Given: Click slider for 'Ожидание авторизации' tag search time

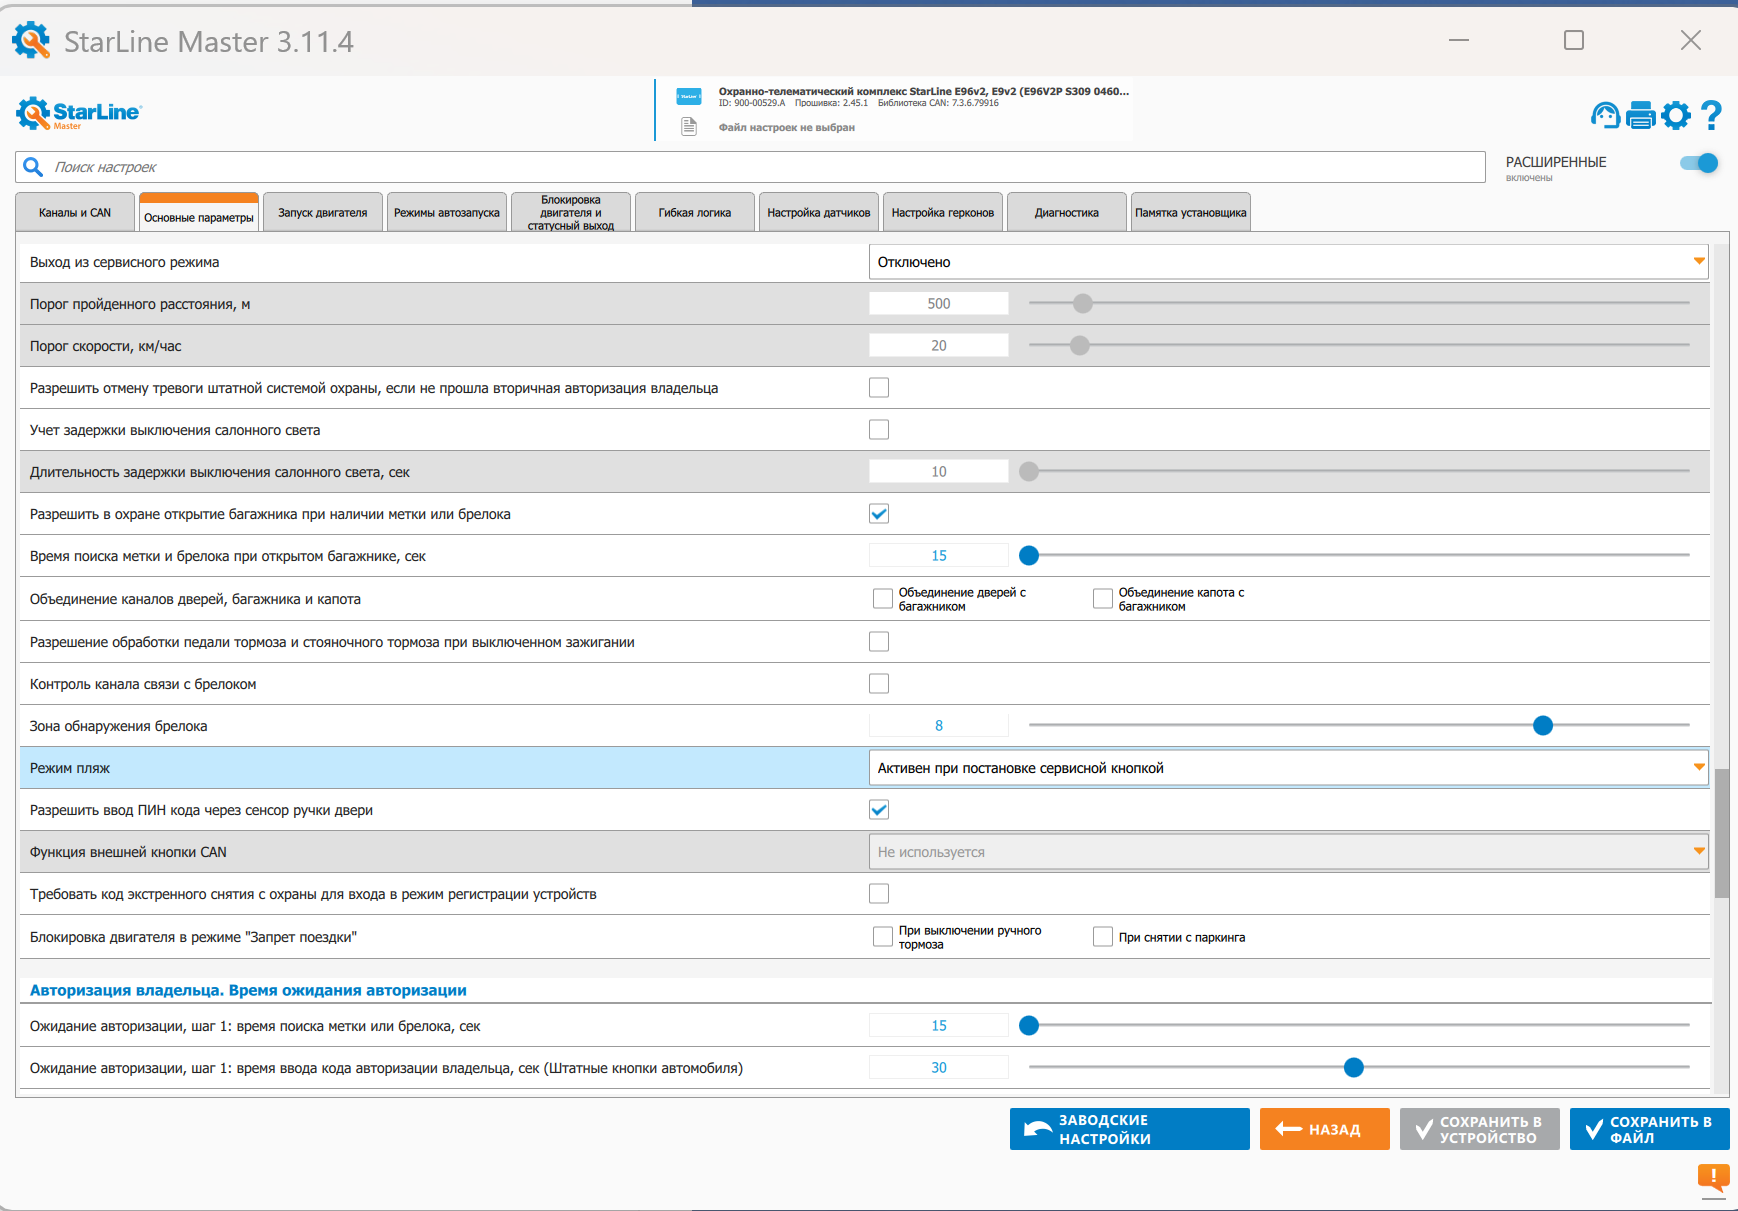Looking at the screenshot, I should tap(1029, 1025).
